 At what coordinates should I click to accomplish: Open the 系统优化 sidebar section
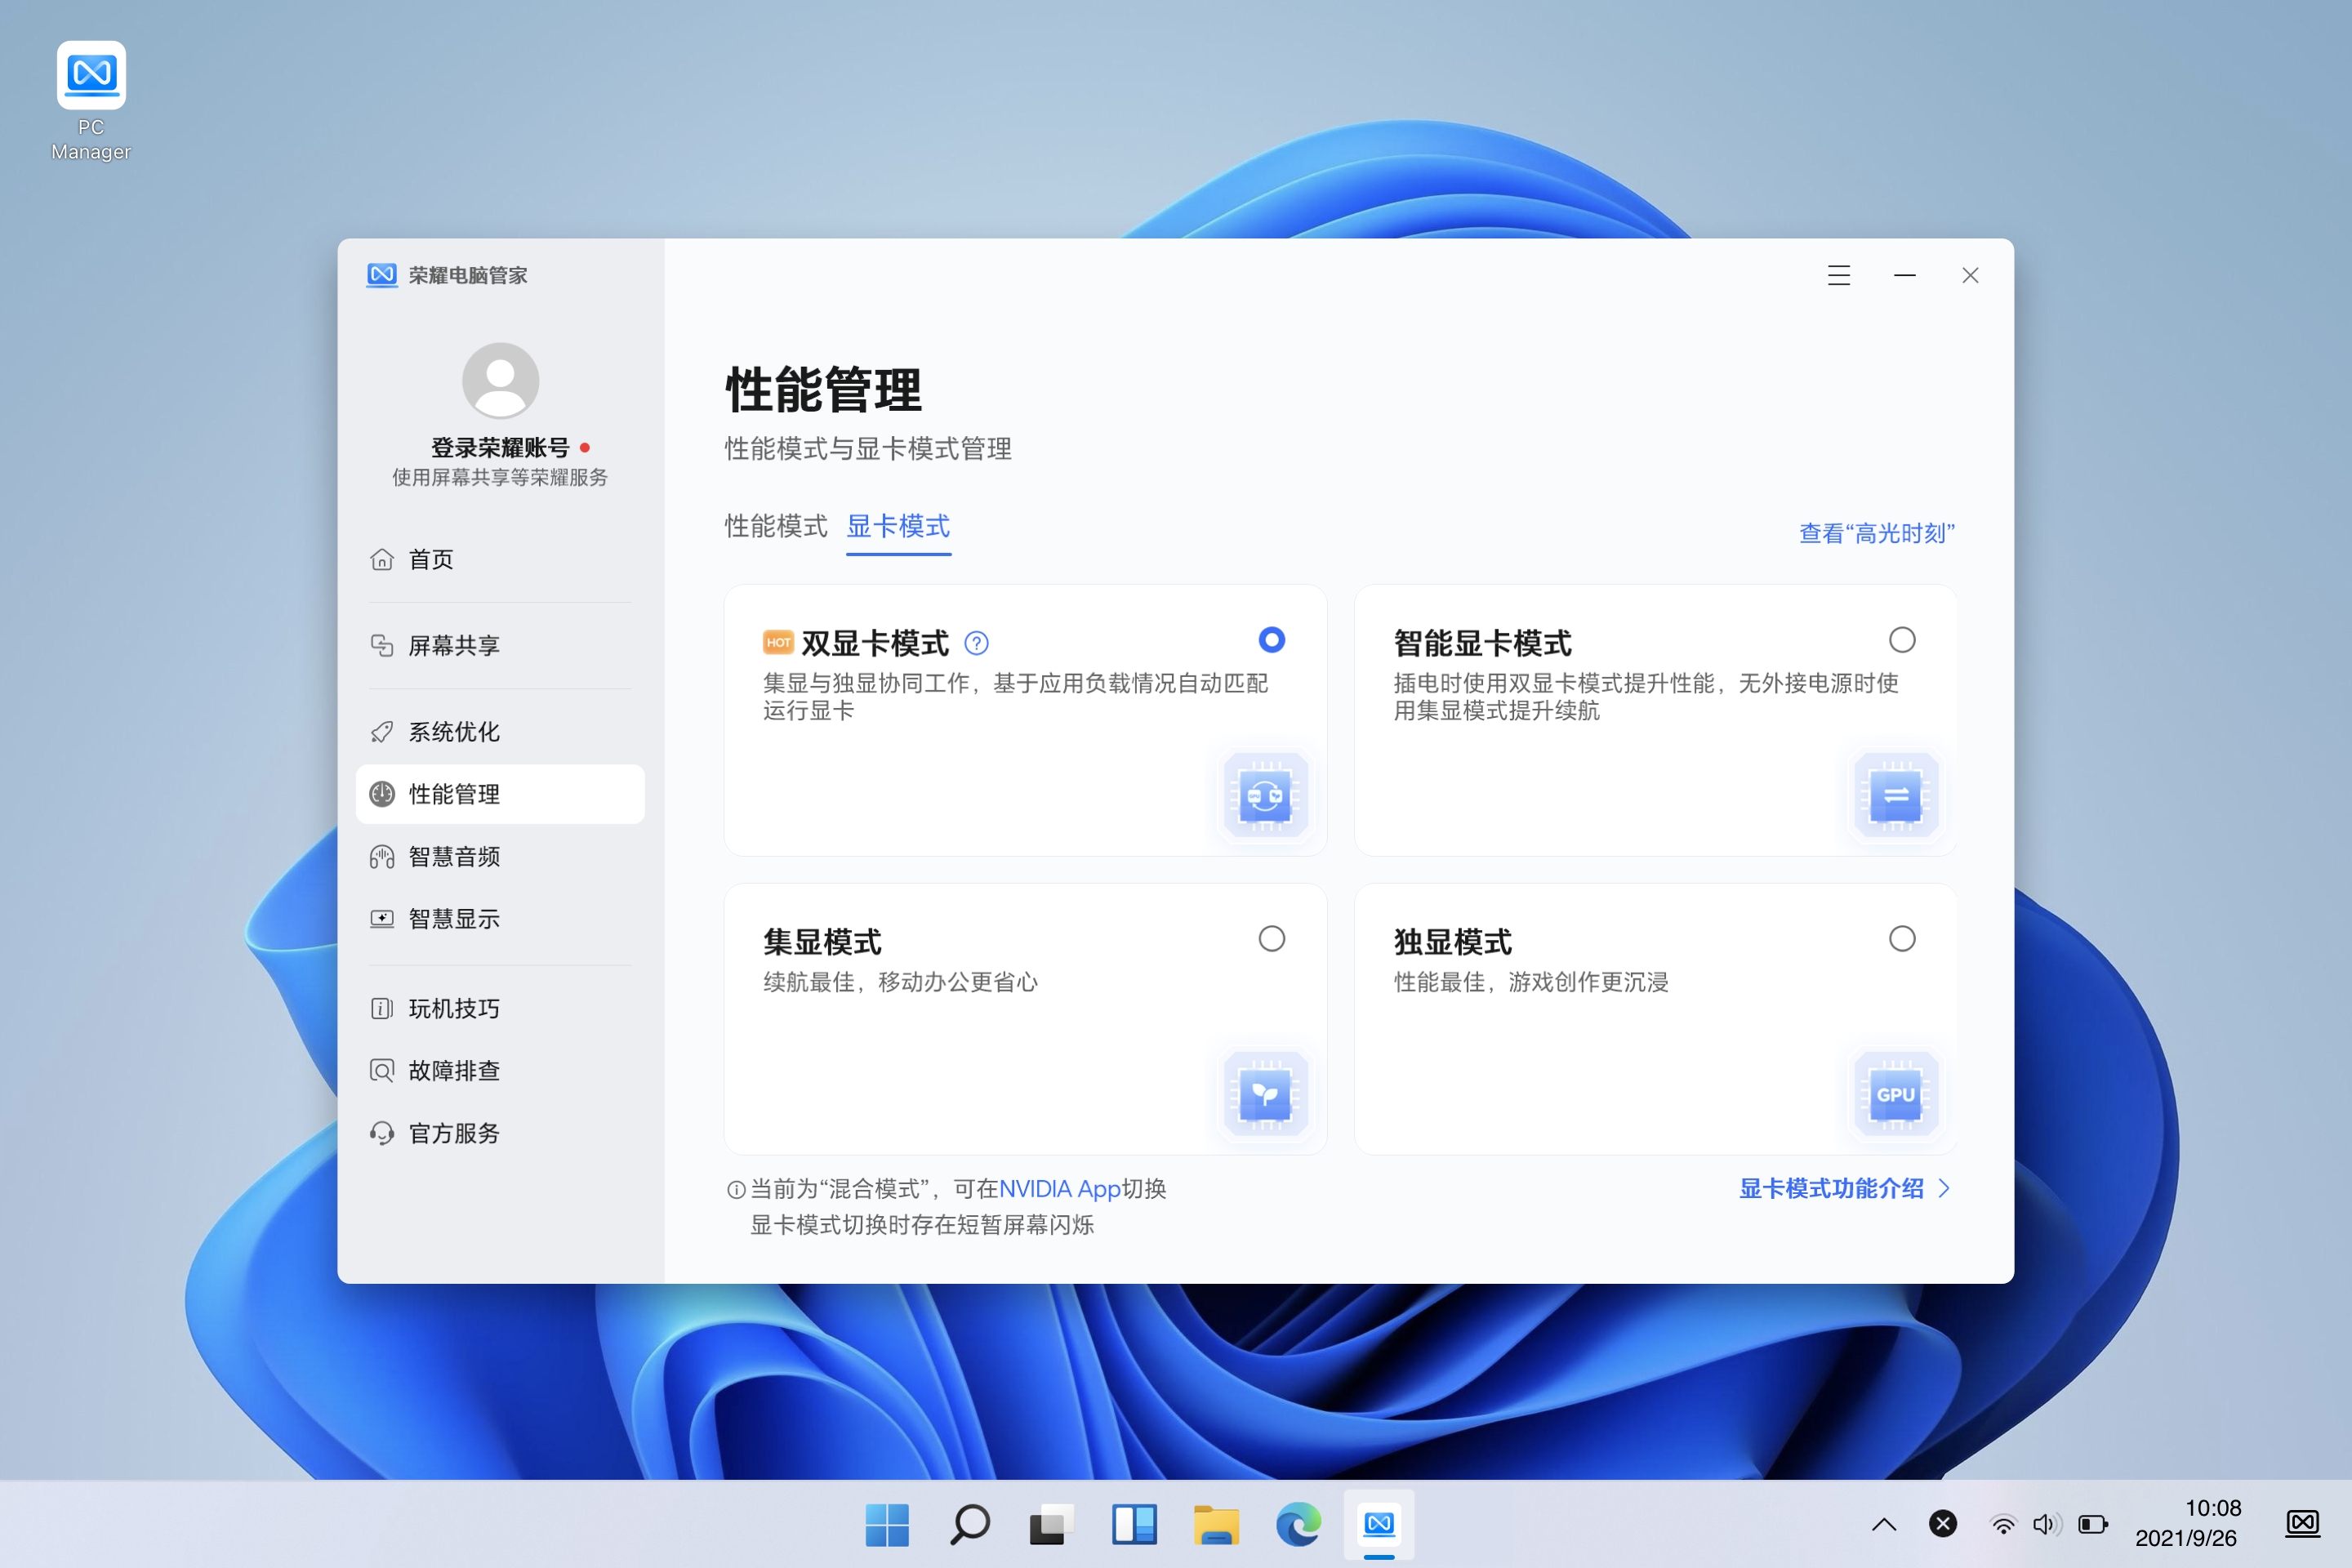(453, 732)
